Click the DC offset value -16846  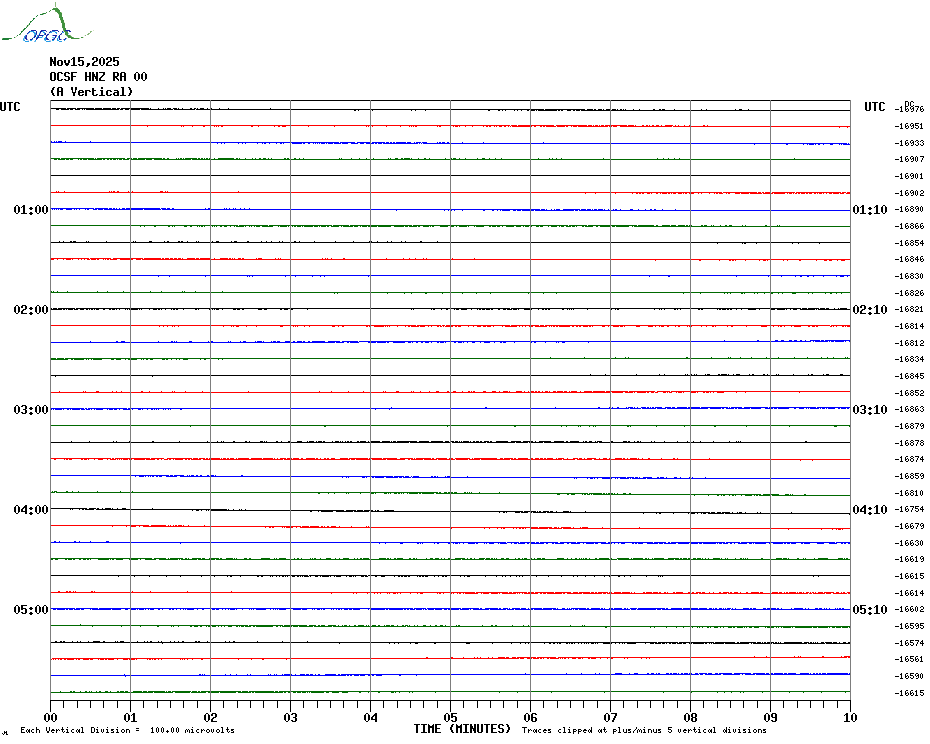(909, 259)
